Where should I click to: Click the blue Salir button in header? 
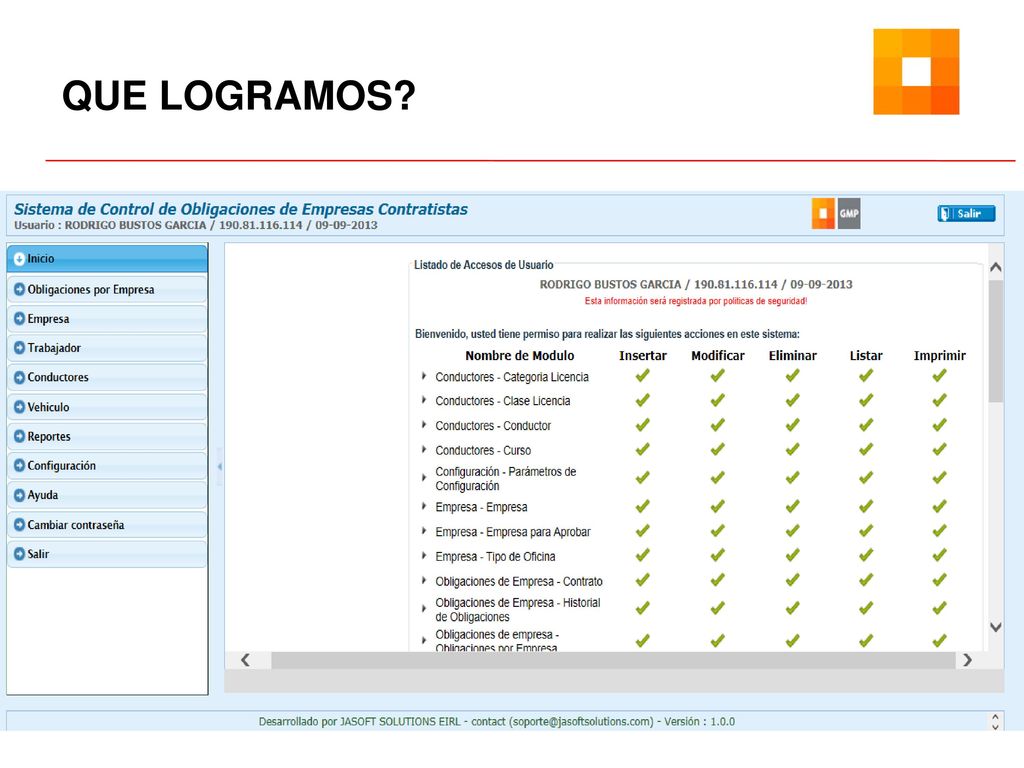point(966,214)
